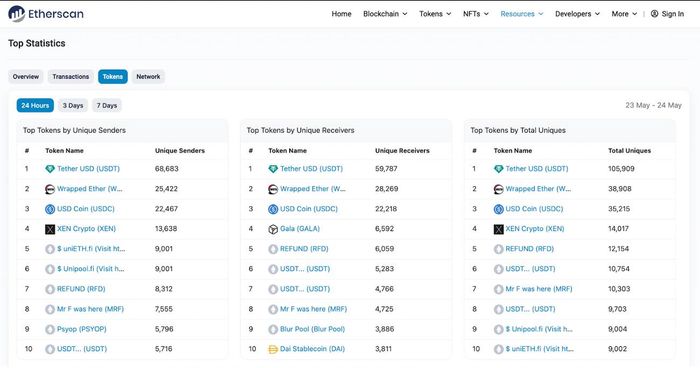Image resolution: width=700 pixels, height=368 pixels.
Task: Expand the Developers dropdown menu
Action: (577, 14)
